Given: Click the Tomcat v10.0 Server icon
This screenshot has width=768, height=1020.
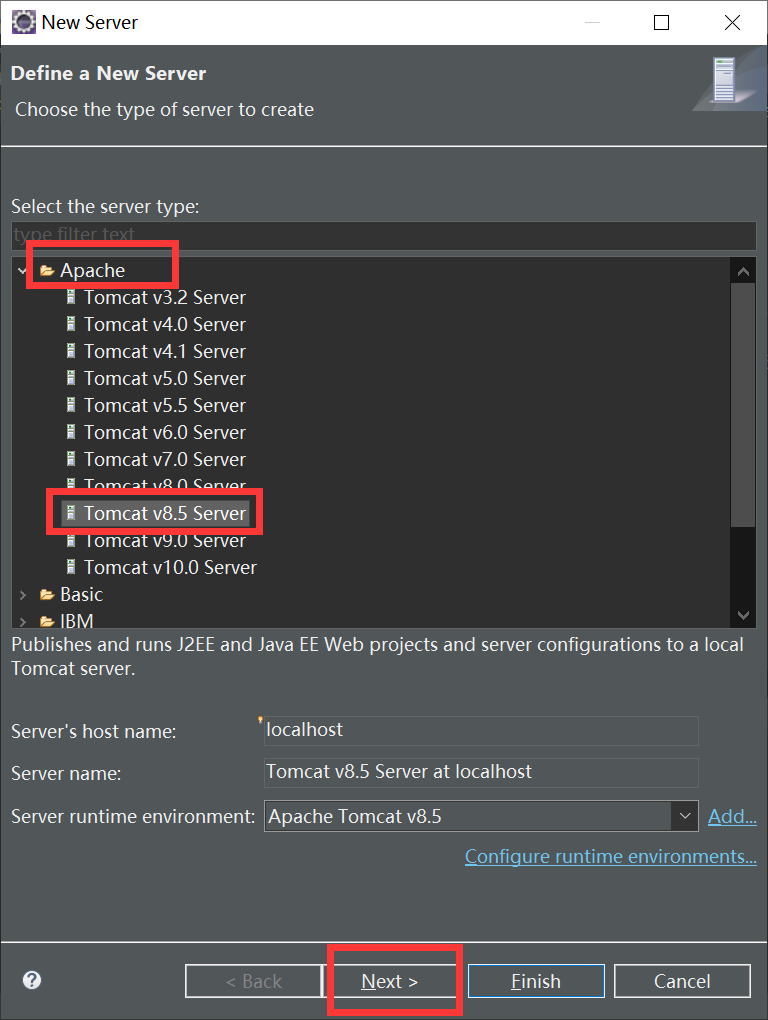Looking at the screenshot, I should pos(71,567).
